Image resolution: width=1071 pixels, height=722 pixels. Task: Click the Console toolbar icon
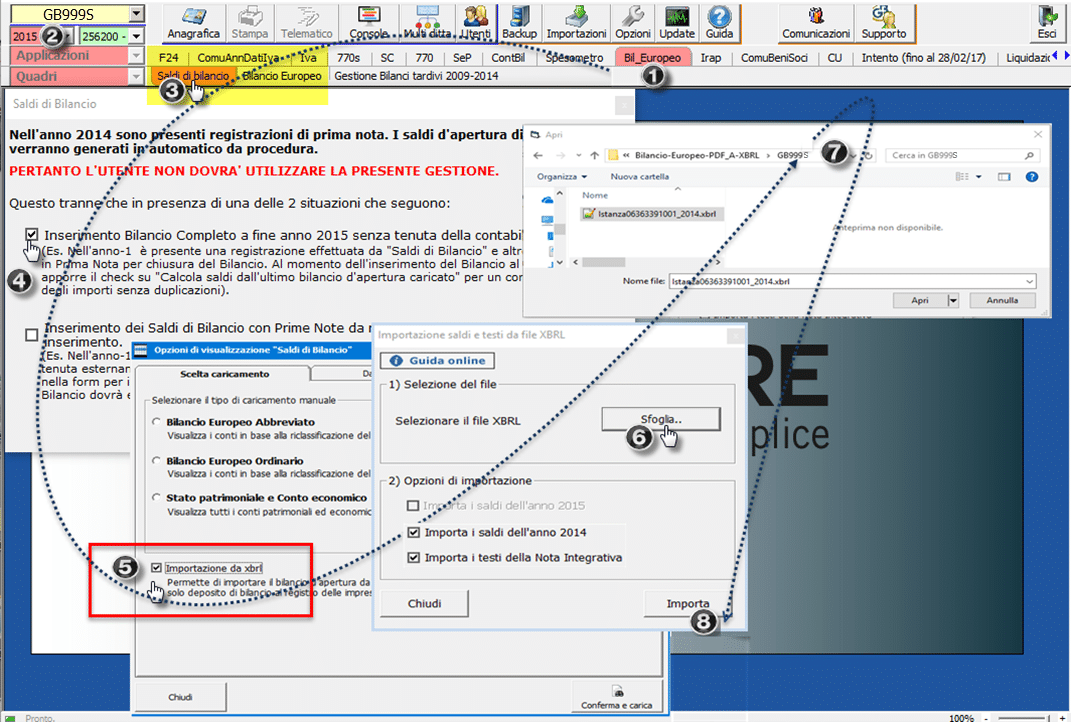pos(368,21)
